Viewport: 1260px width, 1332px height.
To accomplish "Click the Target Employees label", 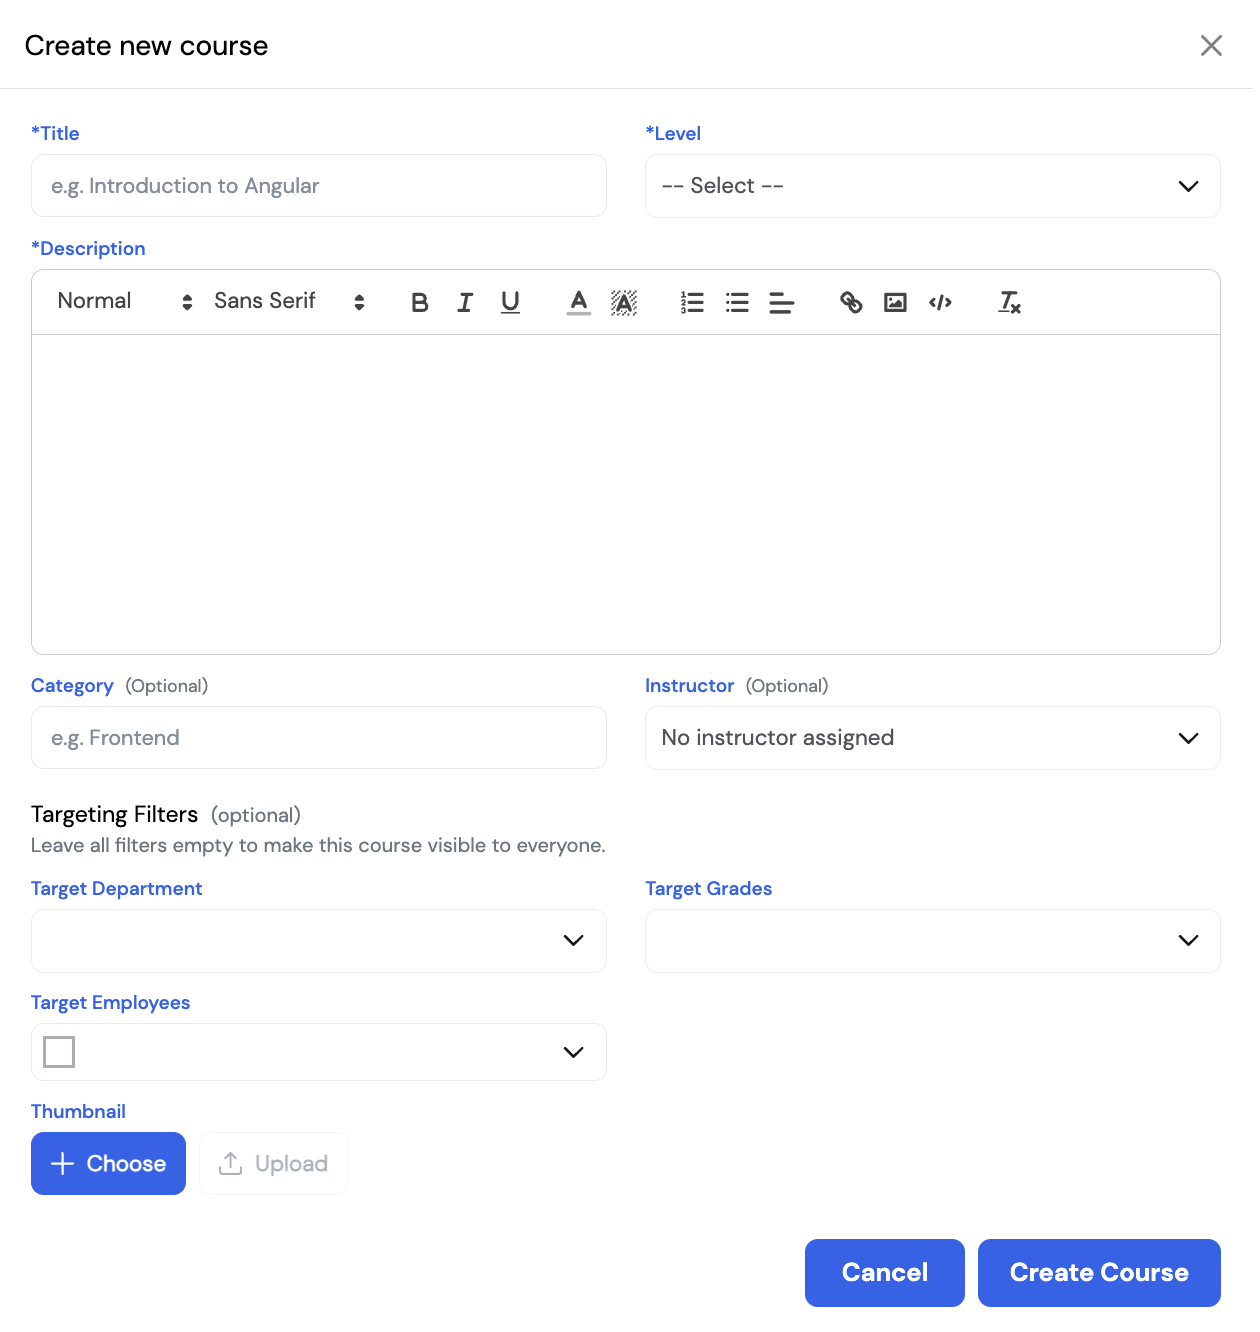I will tap(110, 1003).
